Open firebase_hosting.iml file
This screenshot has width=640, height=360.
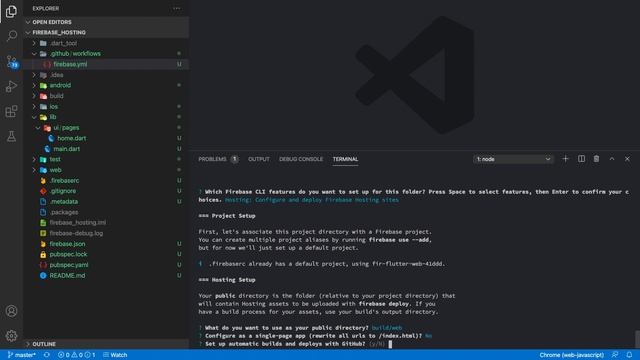(x=106, y=222)
